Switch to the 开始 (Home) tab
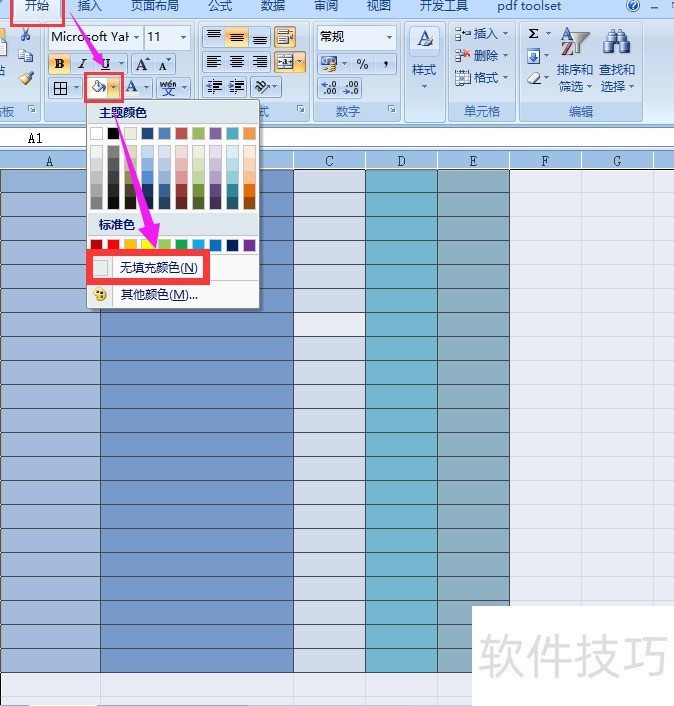Viewport: 674px width, 706px height. (37, 6)
